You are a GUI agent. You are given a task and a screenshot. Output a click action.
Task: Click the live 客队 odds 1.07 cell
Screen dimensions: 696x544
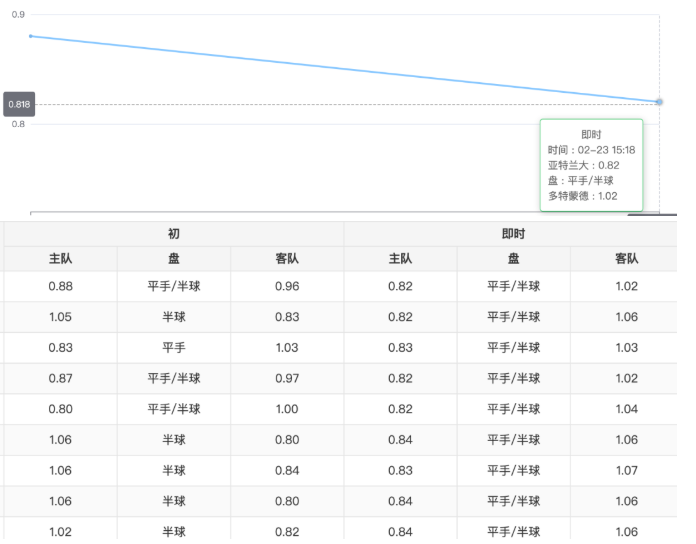click(626, 471)
